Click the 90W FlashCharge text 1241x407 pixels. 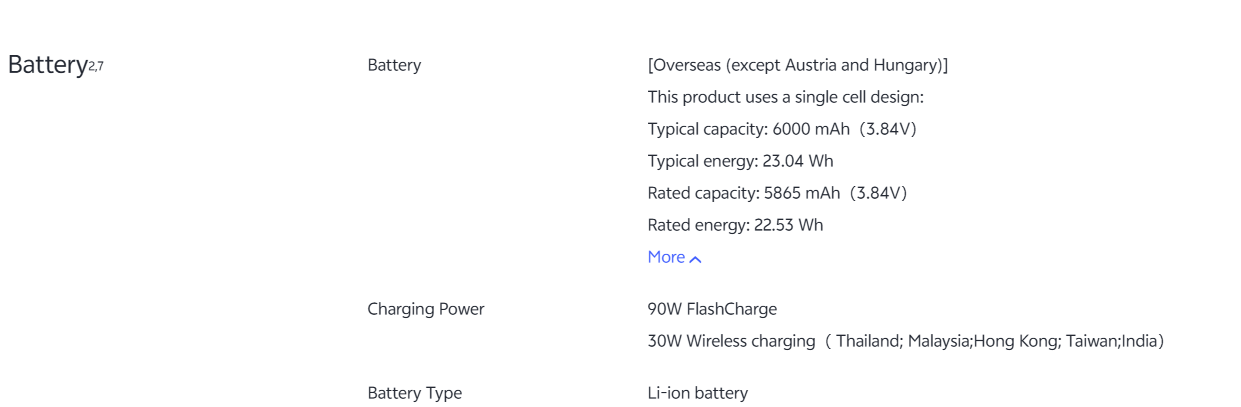pos(712,309)
